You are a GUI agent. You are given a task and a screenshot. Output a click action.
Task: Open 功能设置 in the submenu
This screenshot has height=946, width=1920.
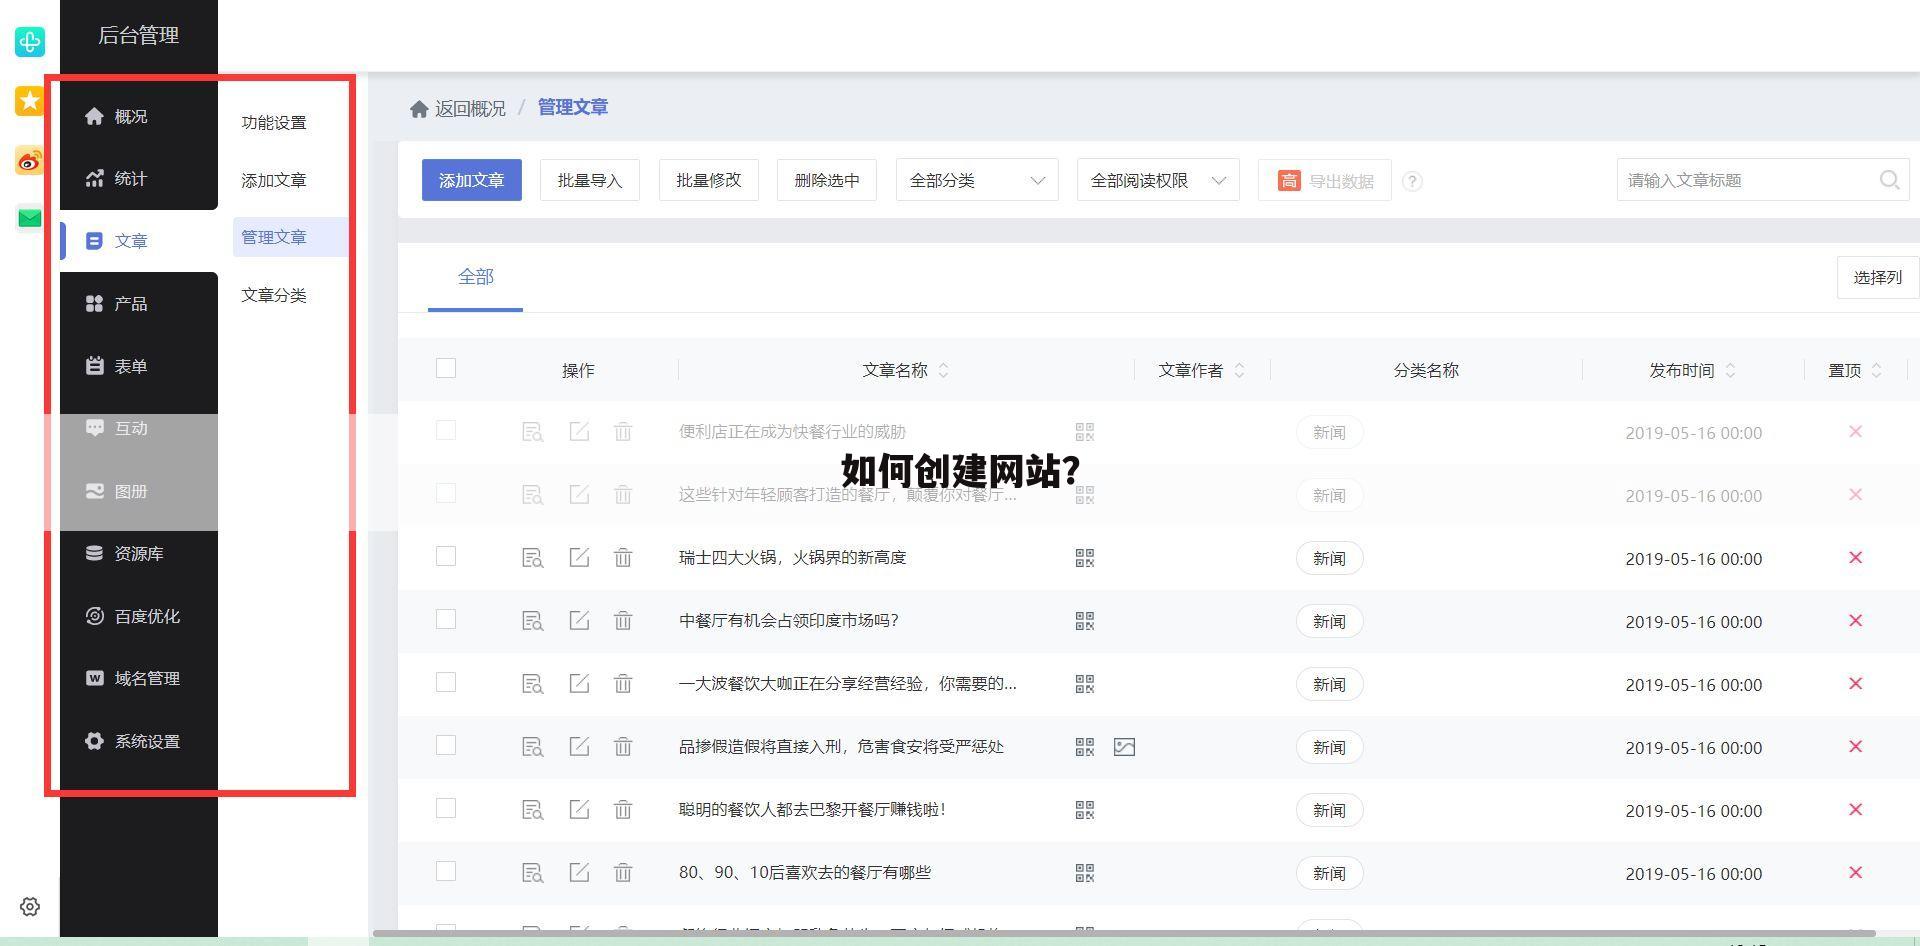point(274,122)
